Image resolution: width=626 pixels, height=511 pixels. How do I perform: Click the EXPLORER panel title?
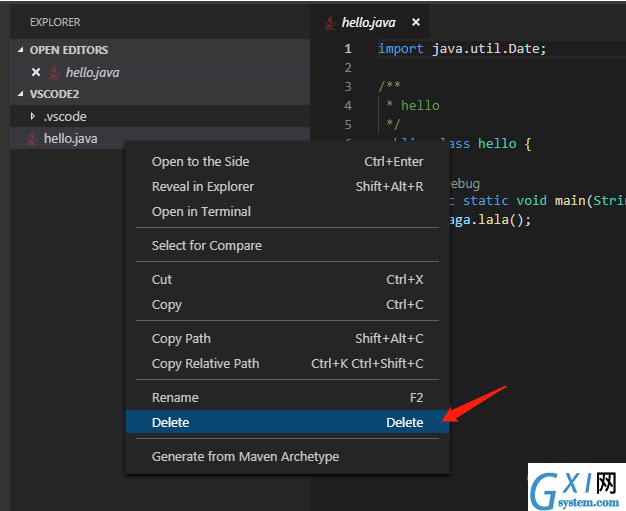coord(55,22)
